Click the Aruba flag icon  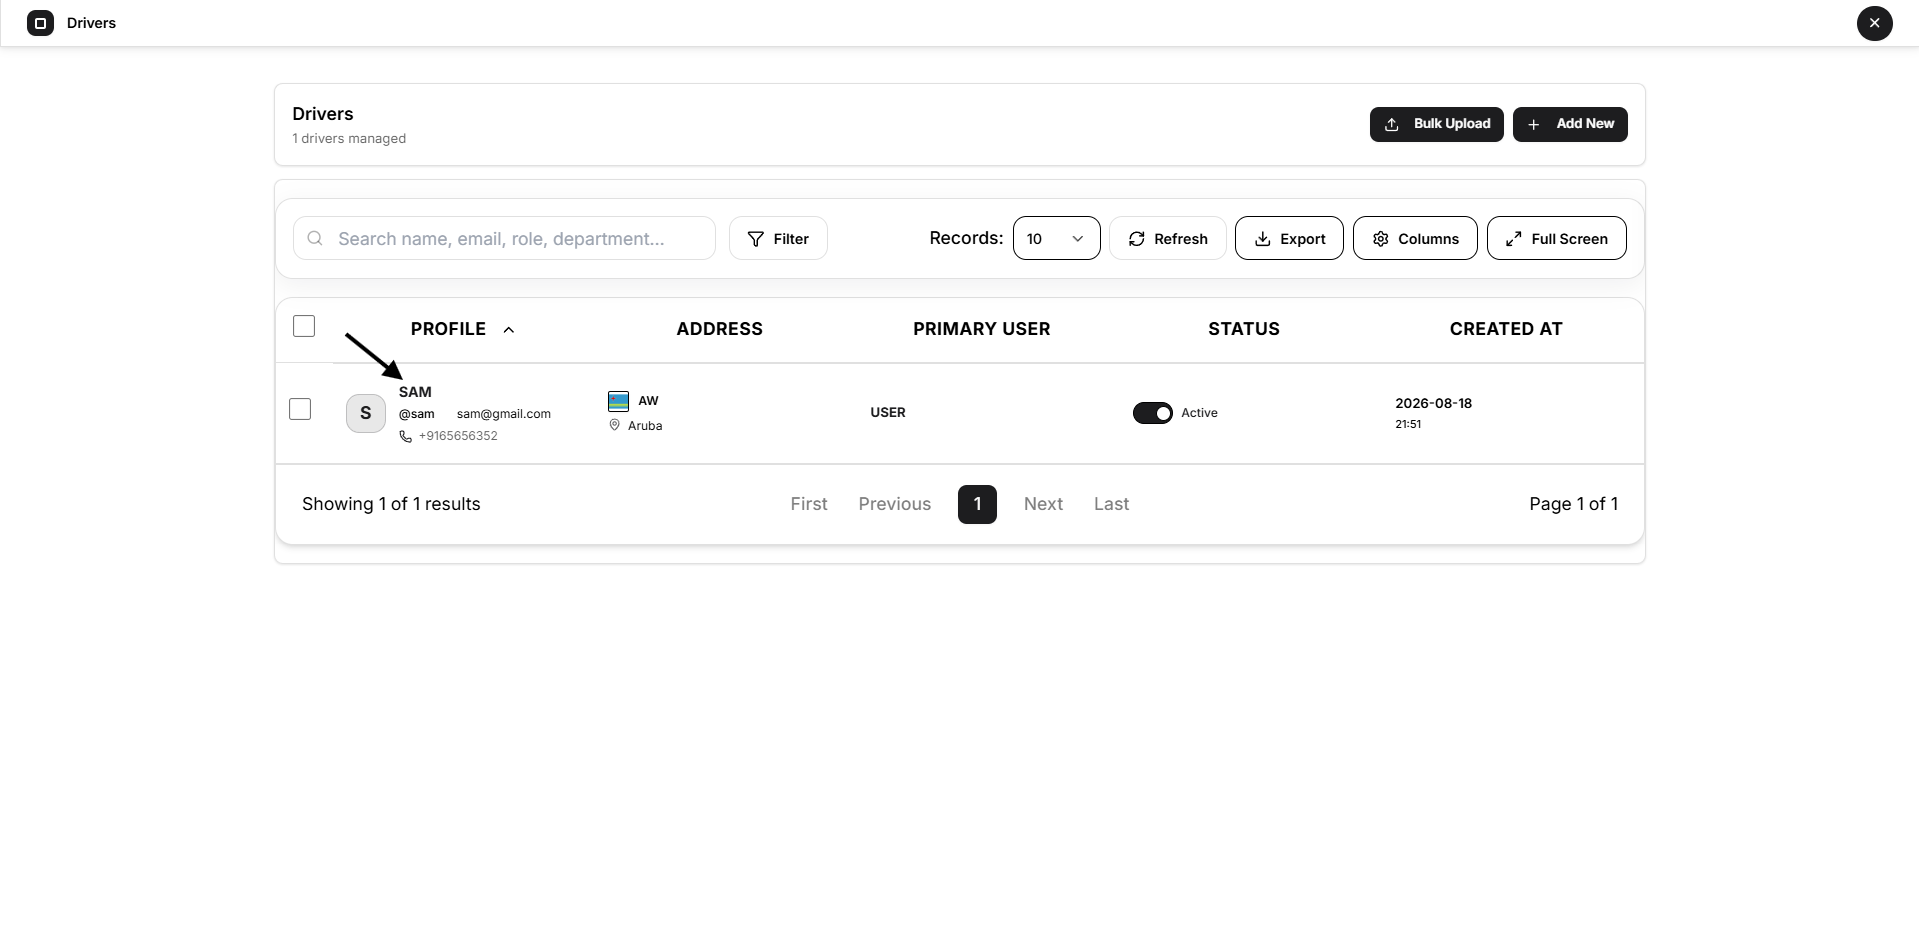coord(618,401)
